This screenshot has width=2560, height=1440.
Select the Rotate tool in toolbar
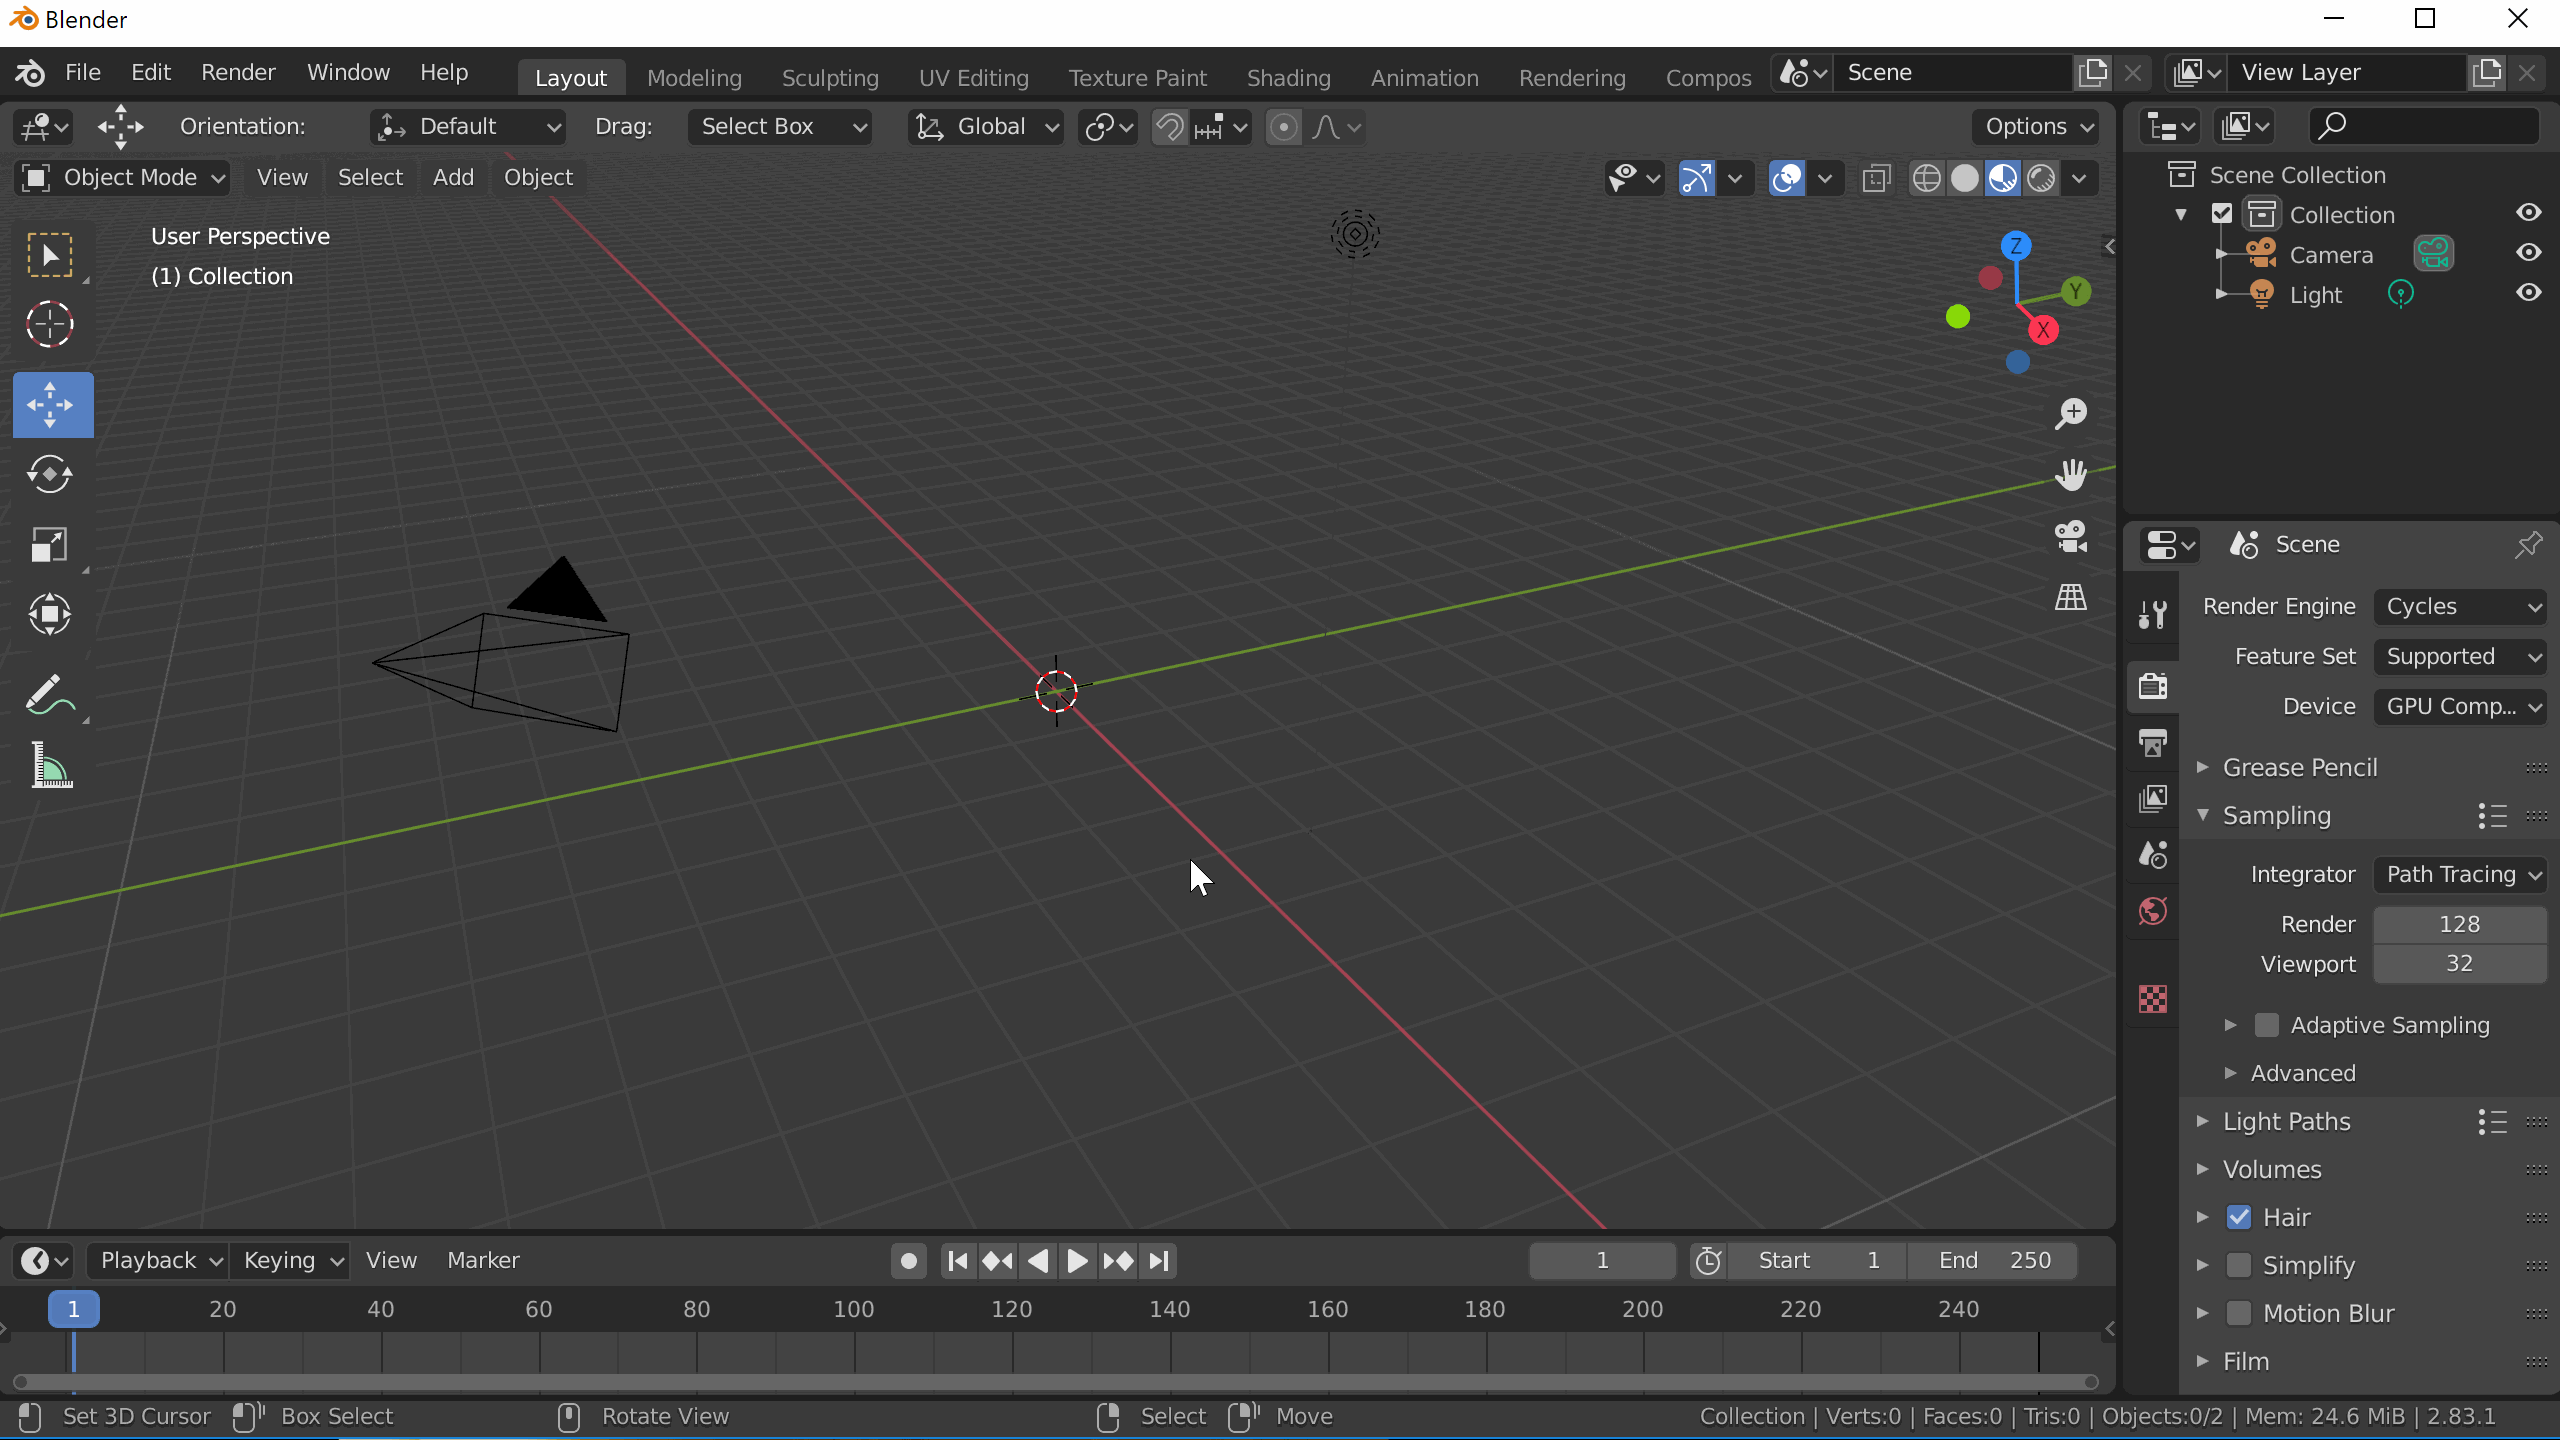point(50,475)
